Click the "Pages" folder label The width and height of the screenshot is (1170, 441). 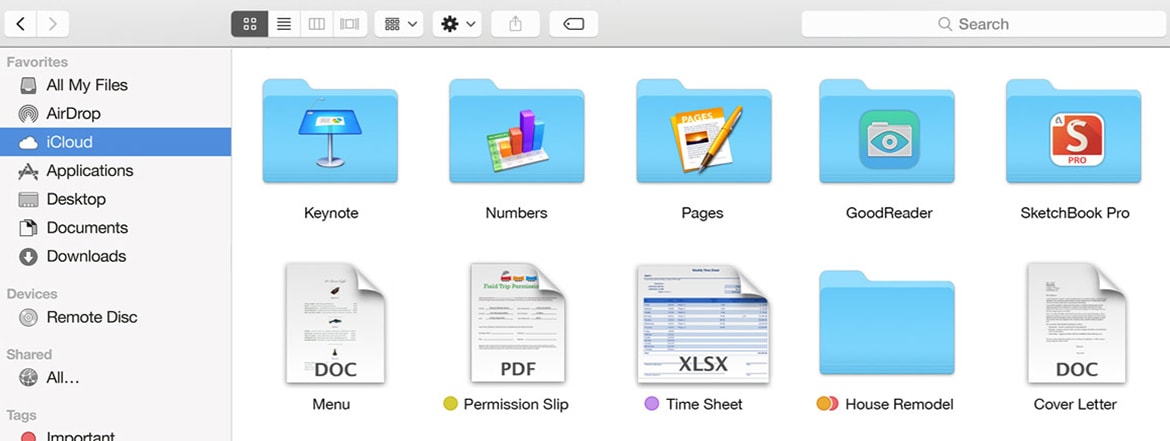coord(703,213)
